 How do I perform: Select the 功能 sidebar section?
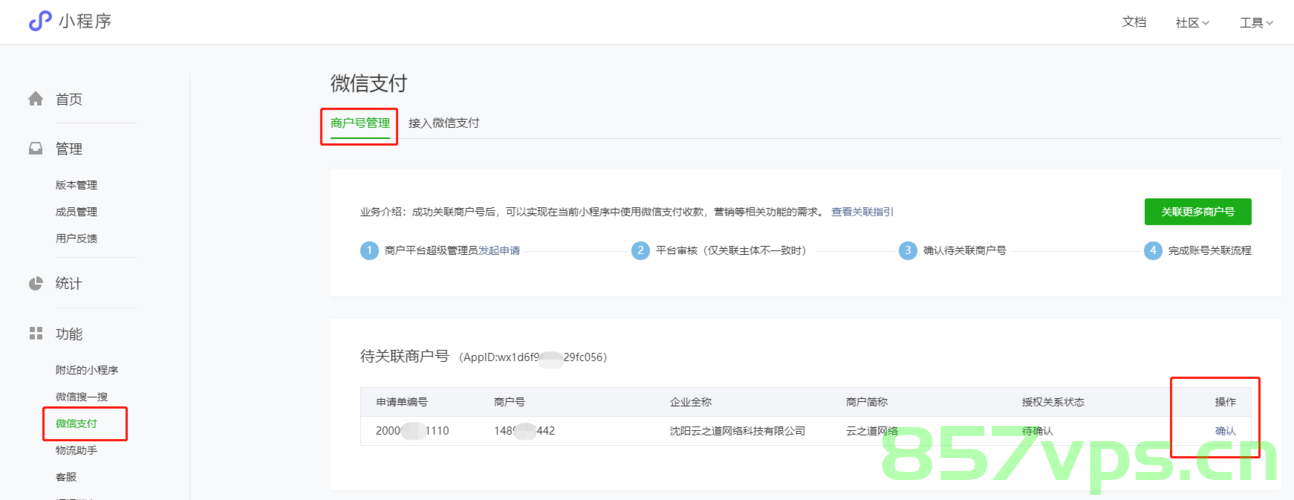point(69,333)
